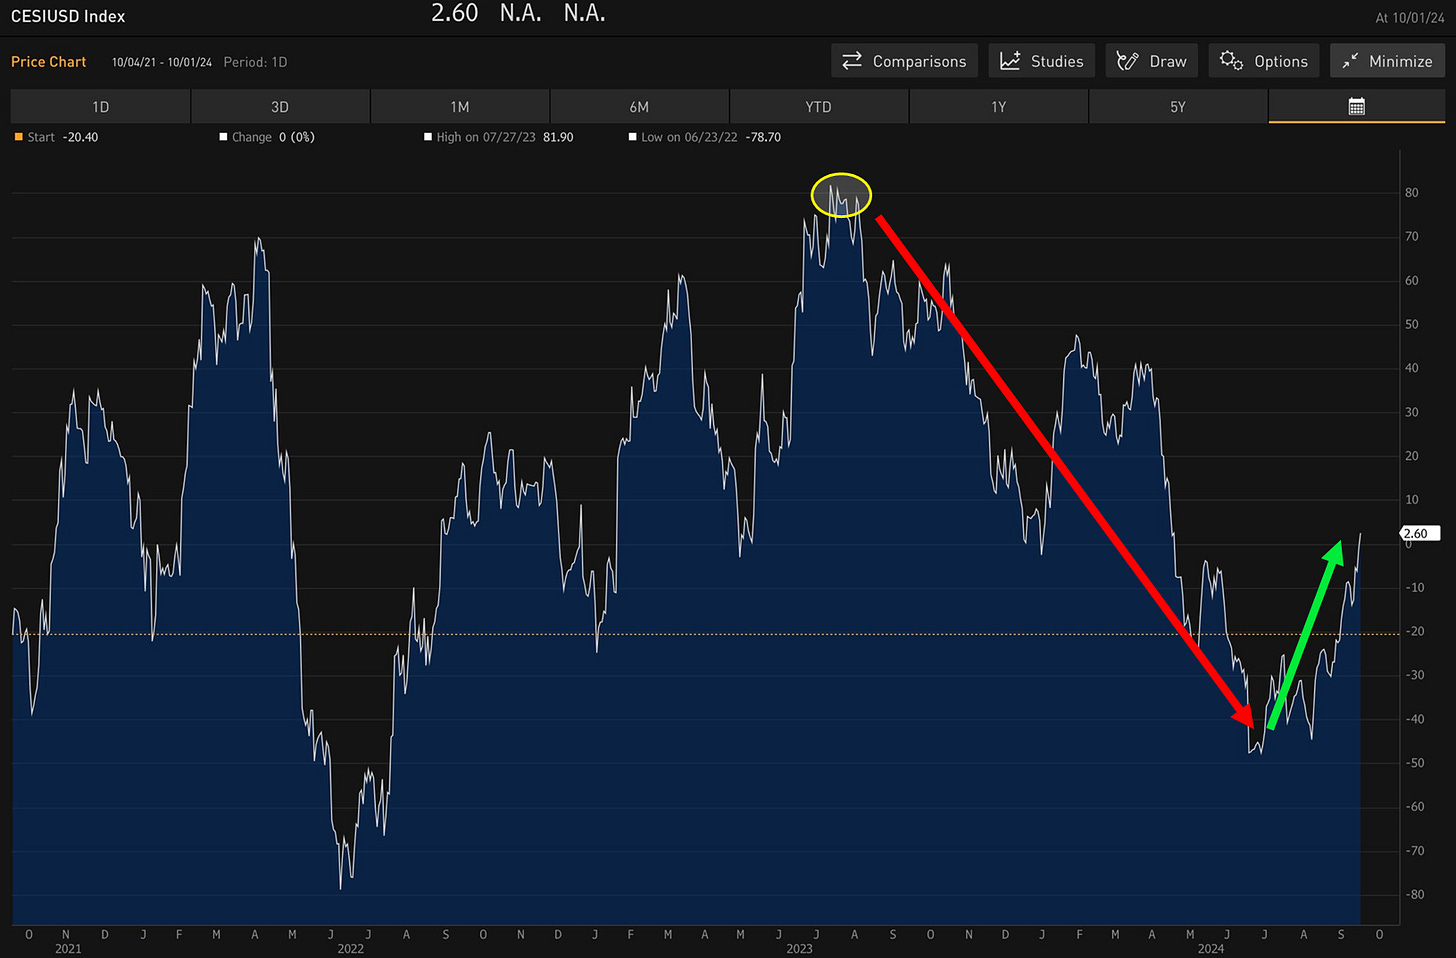Choose the 1Y range tab
The image size is (1456, 958).
tap(998, 107)
